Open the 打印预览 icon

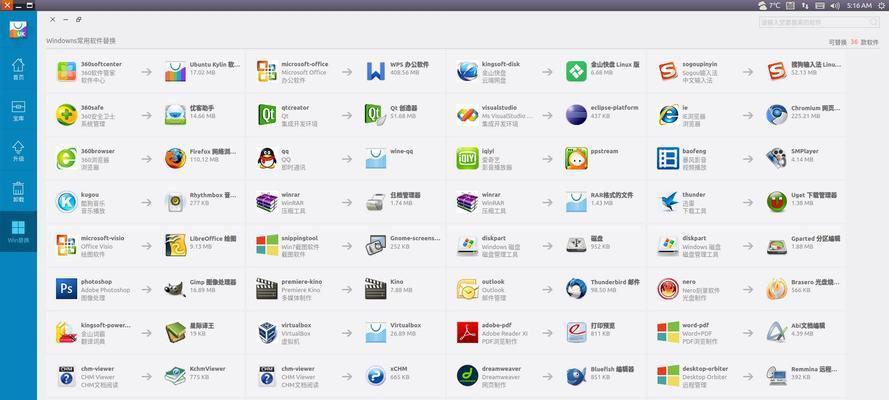tap(576, 333)
